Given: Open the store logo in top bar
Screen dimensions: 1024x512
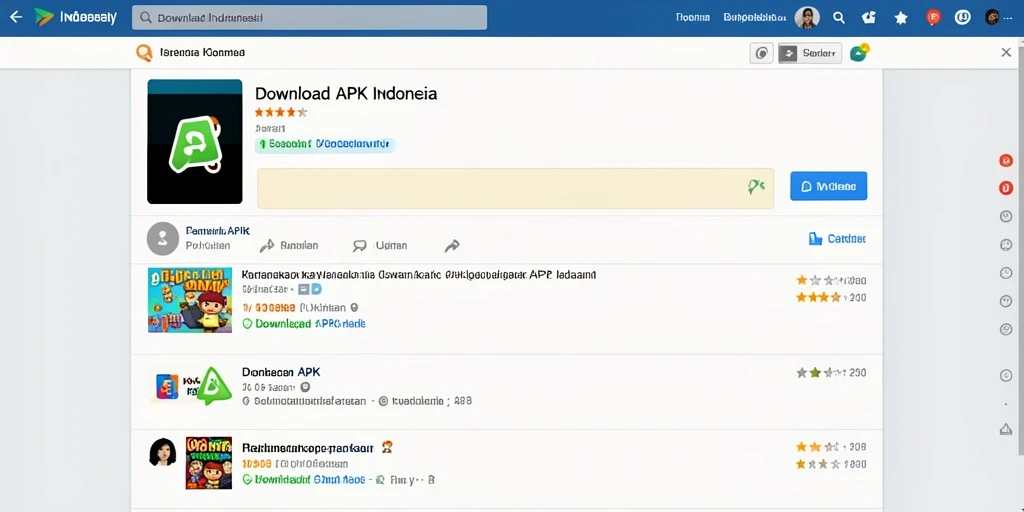Looking at the screenshot, I should click(x=44, y=18).
